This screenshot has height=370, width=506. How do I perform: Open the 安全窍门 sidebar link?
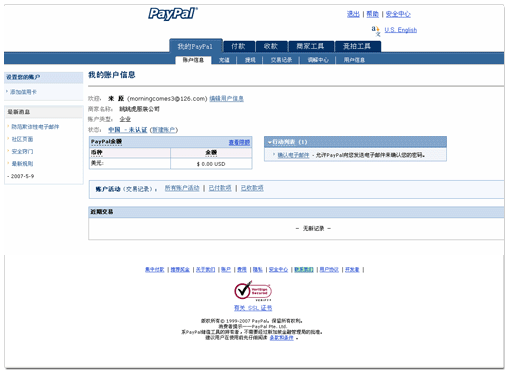tap(22, 151)
